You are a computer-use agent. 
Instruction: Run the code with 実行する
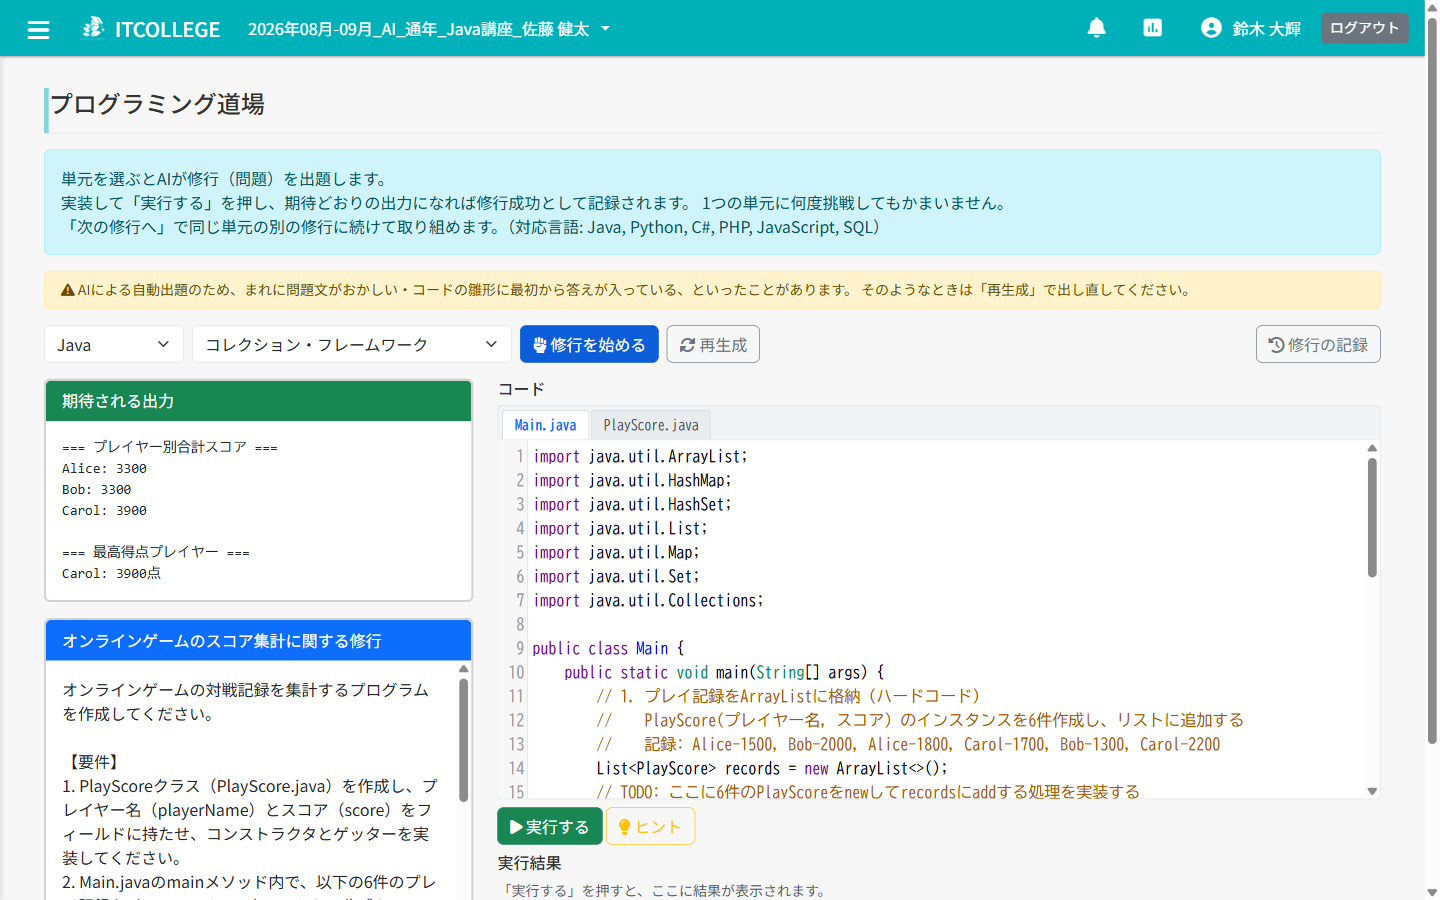(550, 827)
